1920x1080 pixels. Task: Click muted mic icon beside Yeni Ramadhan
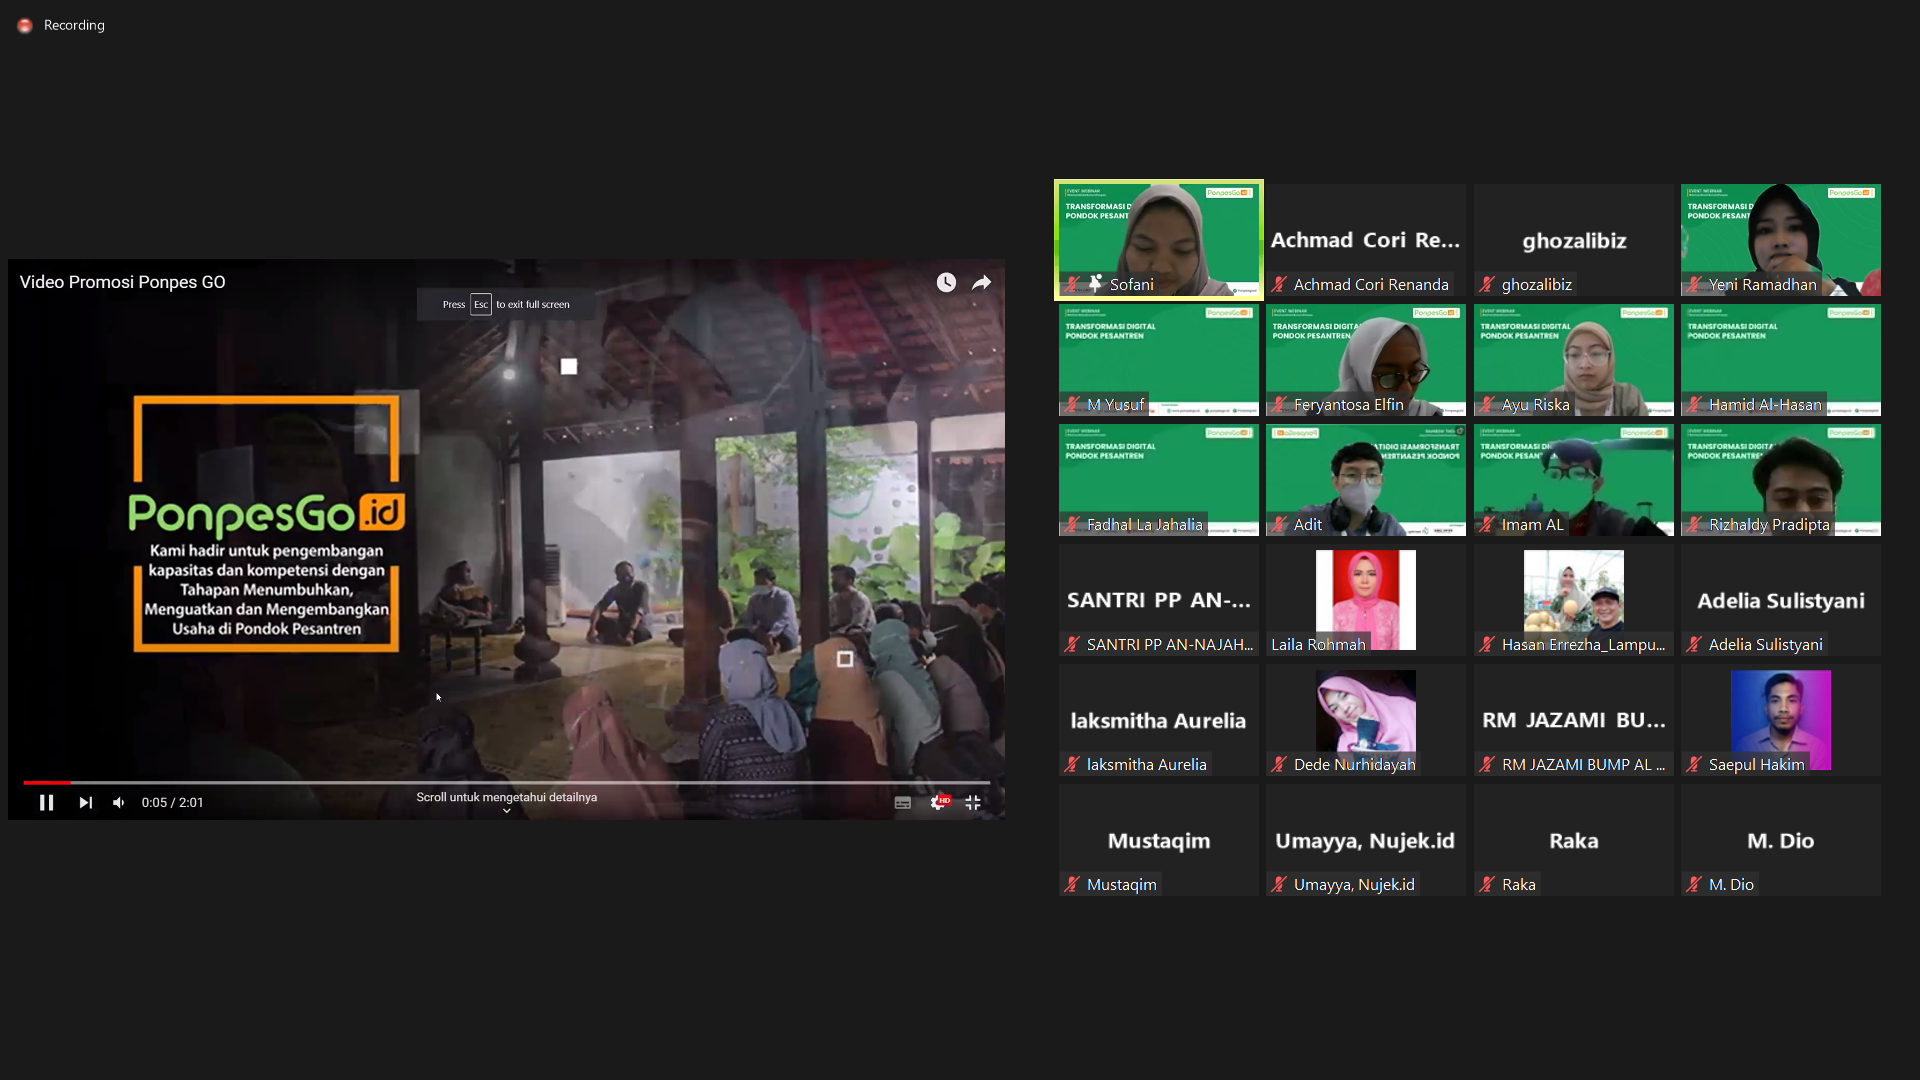(x=1694, y=284)
